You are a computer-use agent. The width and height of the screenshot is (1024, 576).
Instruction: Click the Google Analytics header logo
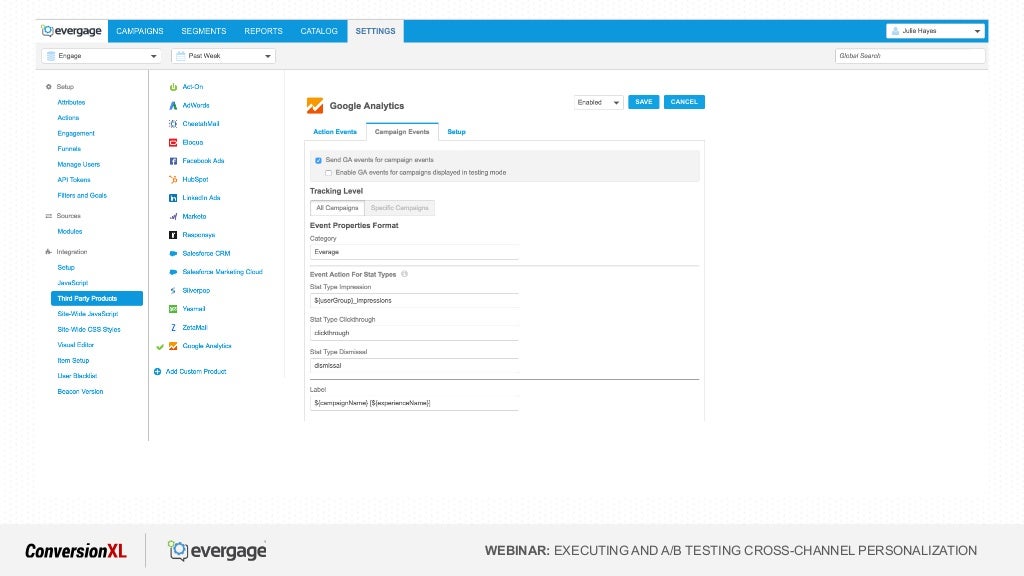315,105
